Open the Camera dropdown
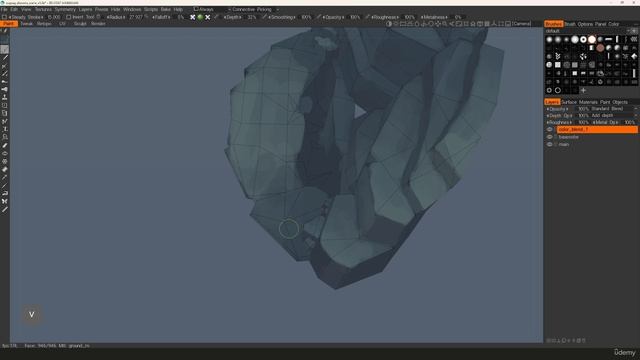640x360 pixels. (522, 24)
